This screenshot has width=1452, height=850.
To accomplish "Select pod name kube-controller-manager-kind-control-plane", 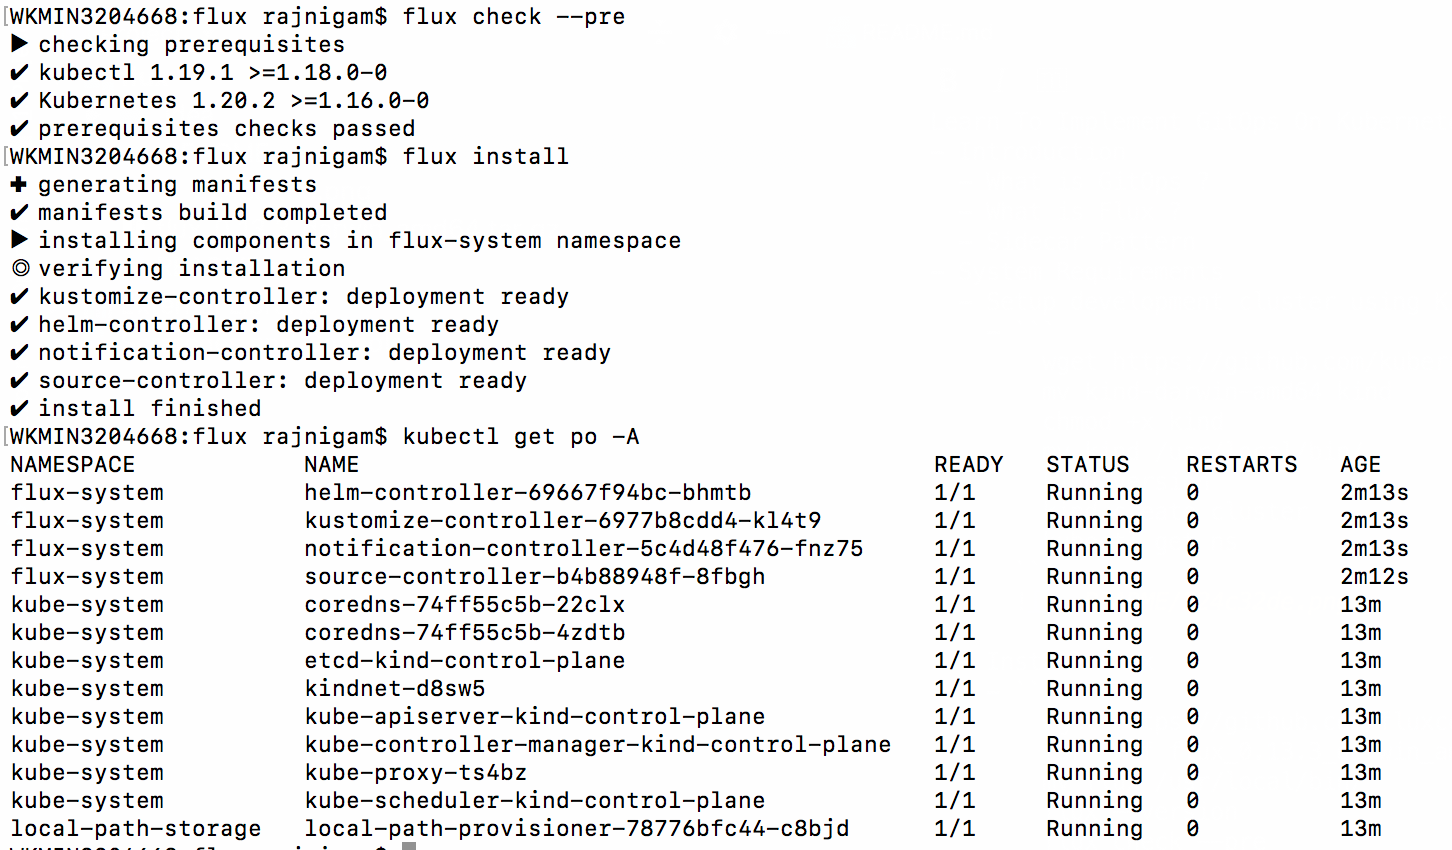I will [598, 745].
